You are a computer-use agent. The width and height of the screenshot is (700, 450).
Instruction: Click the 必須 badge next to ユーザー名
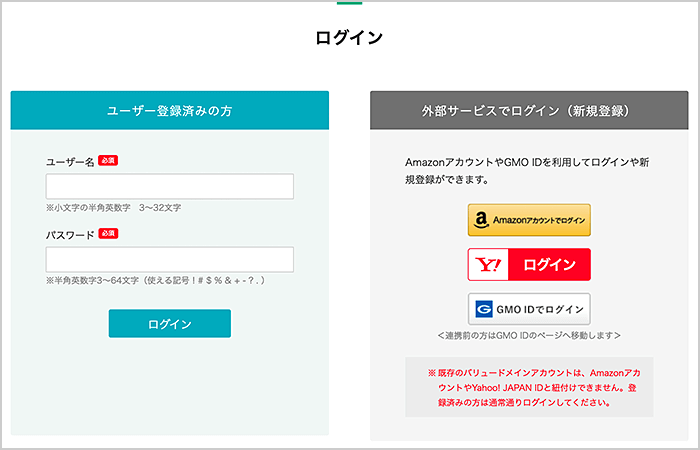click(x=109, y=160)
